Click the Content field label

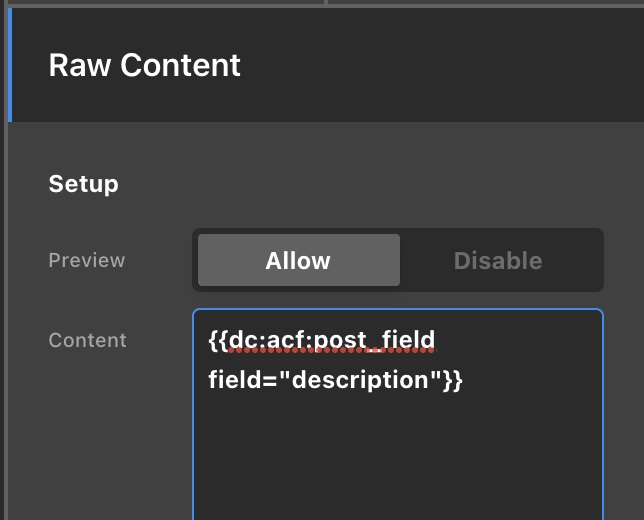pyautogui.click(x=87, y=340)
